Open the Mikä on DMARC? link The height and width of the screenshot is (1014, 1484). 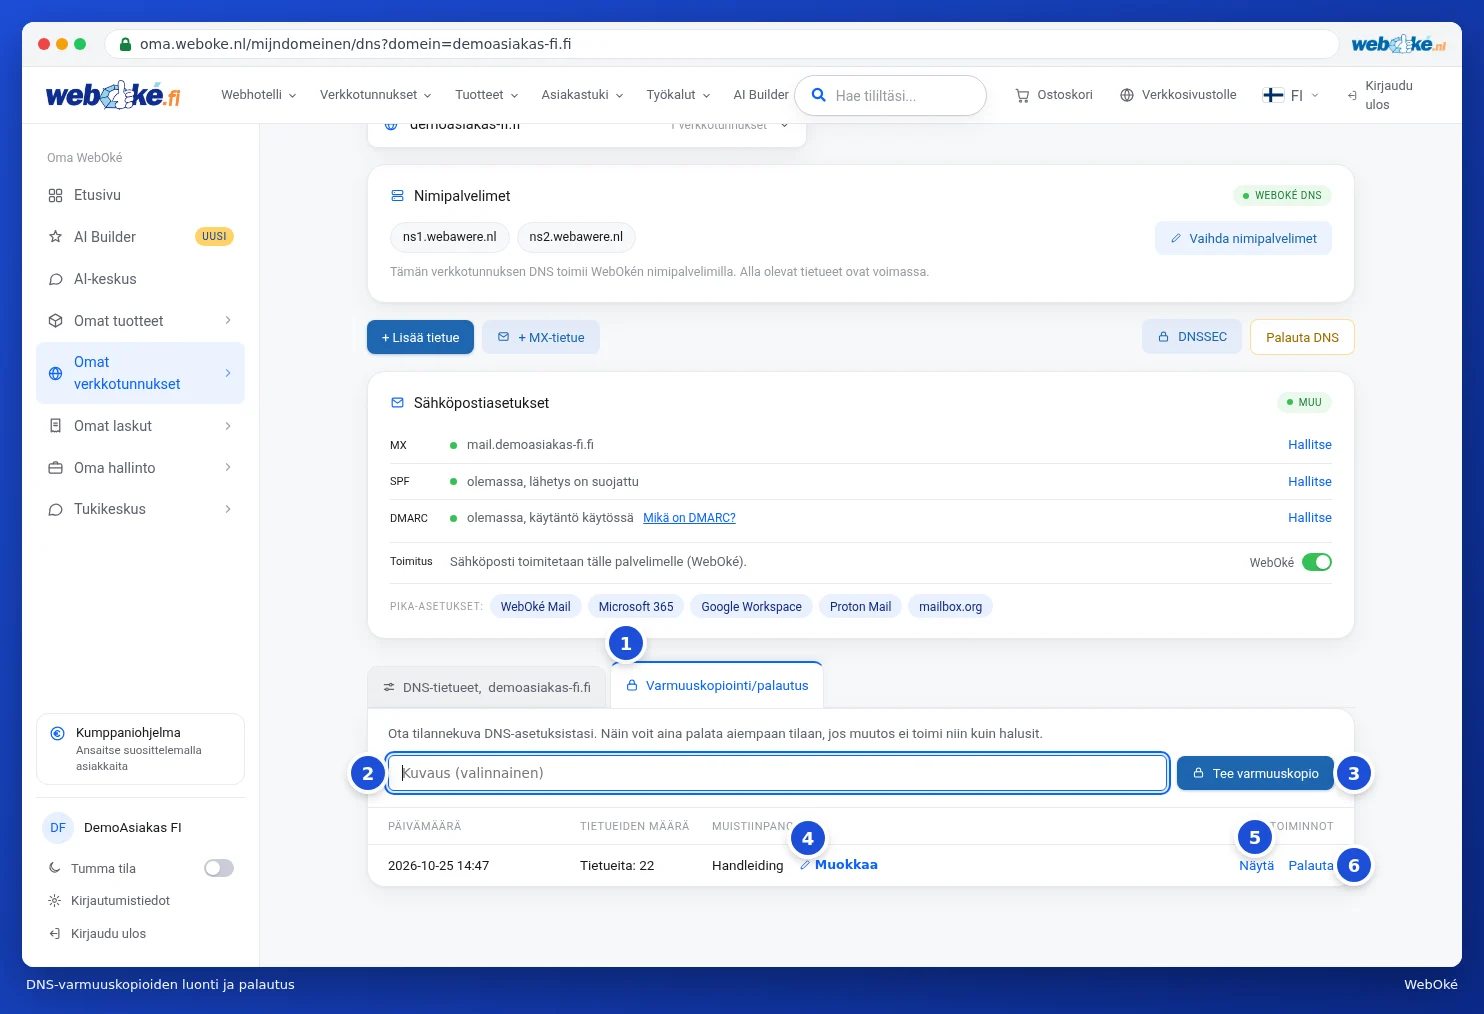[x=689, y=518]
